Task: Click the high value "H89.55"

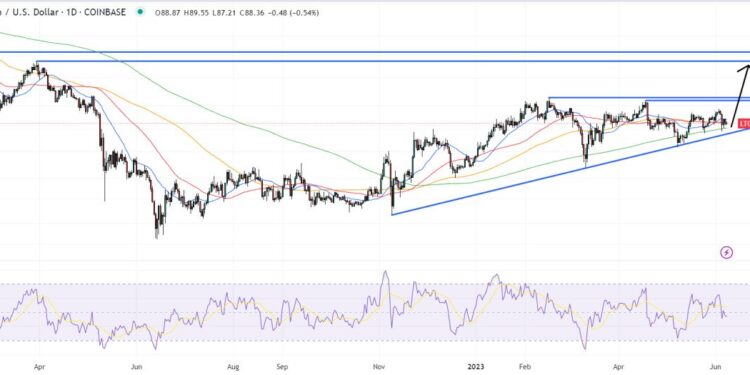Action: pyautogui.click(x=198, y=13)
